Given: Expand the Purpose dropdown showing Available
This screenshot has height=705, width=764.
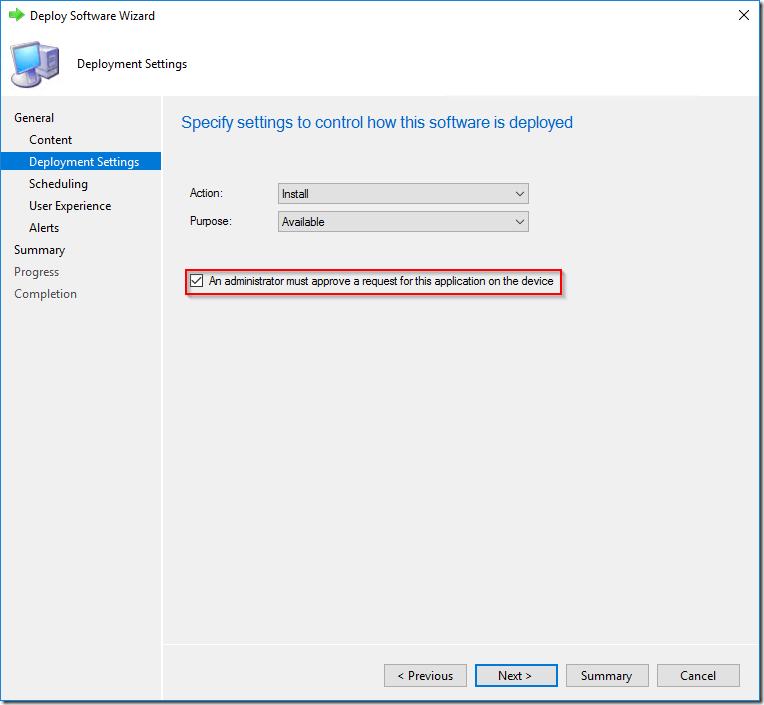Looking at the screenshot, I should pos(403,222).
